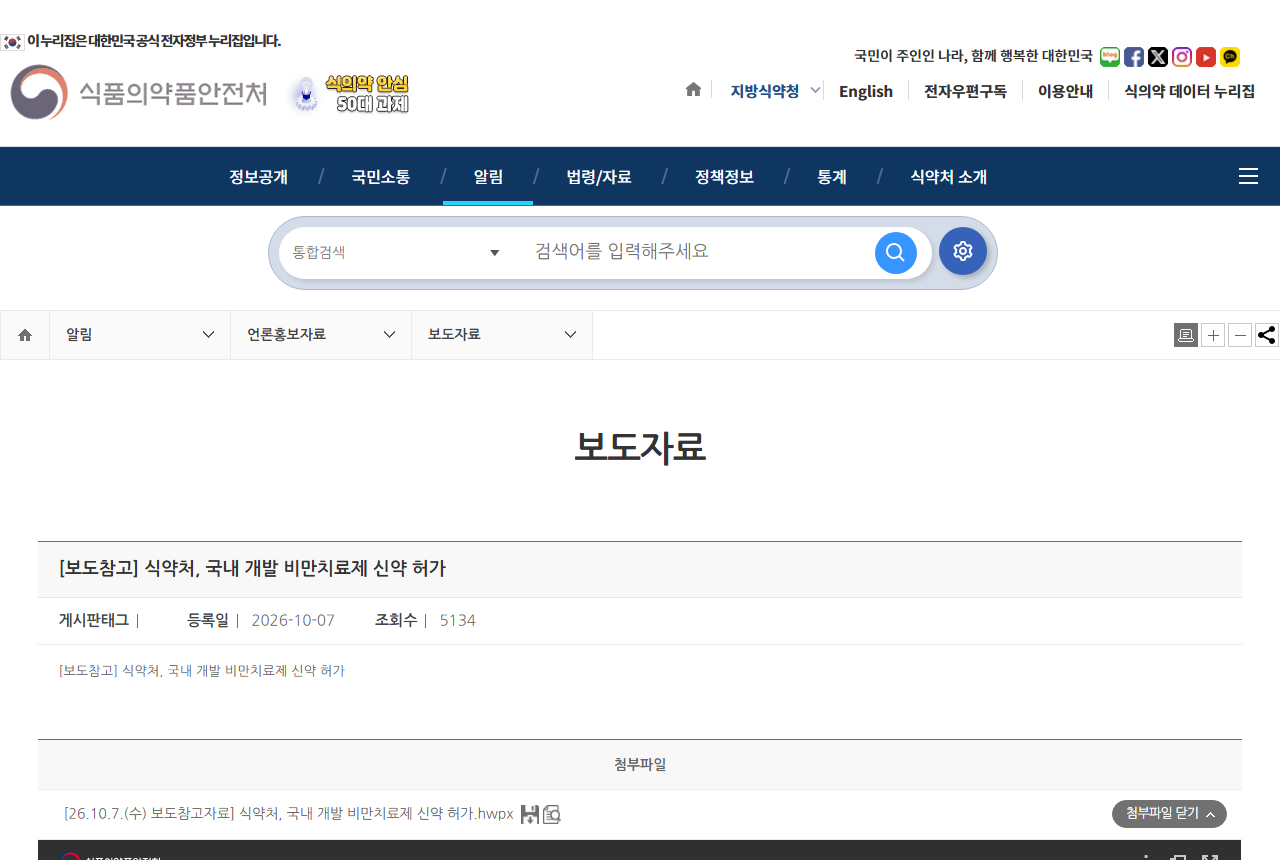
Task: Open the 통합검색 category dropdown
Action: [x=396, y=252]
